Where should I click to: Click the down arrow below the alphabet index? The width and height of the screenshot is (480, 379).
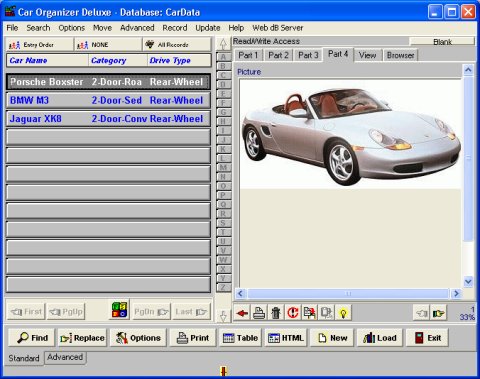[x=223, y=315]
